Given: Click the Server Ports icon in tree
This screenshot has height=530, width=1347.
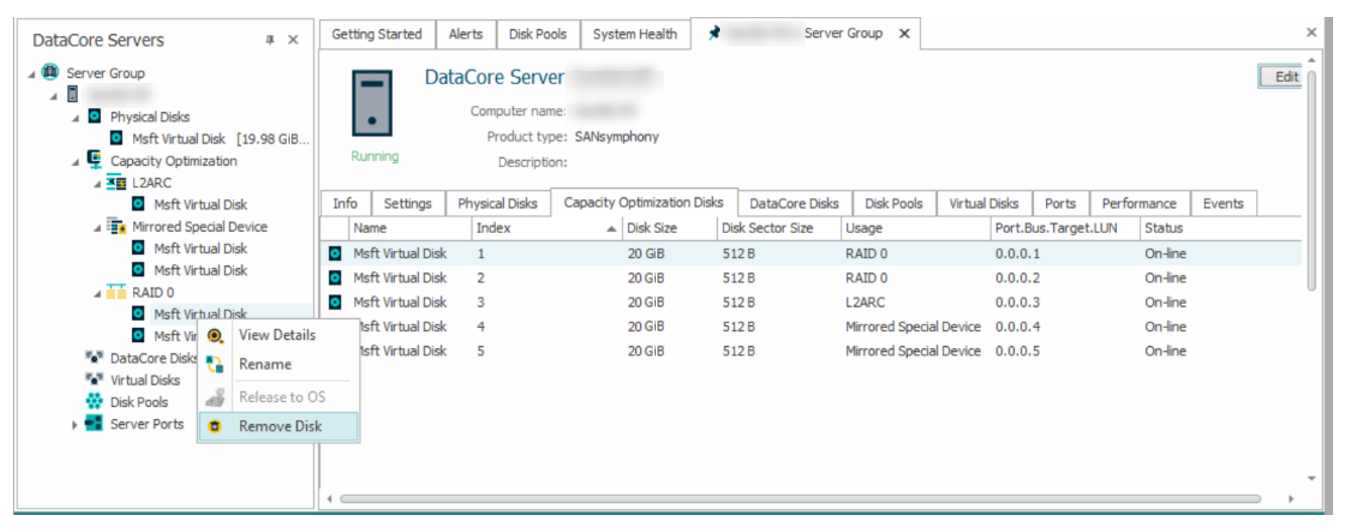Looking at the screenshot, I should [95, 424].
